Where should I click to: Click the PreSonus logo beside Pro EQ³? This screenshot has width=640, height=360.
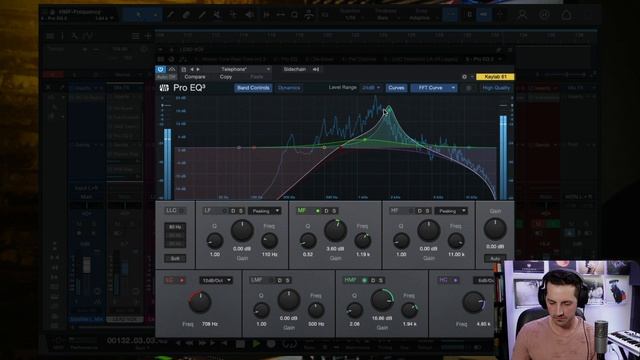[164, 88]
